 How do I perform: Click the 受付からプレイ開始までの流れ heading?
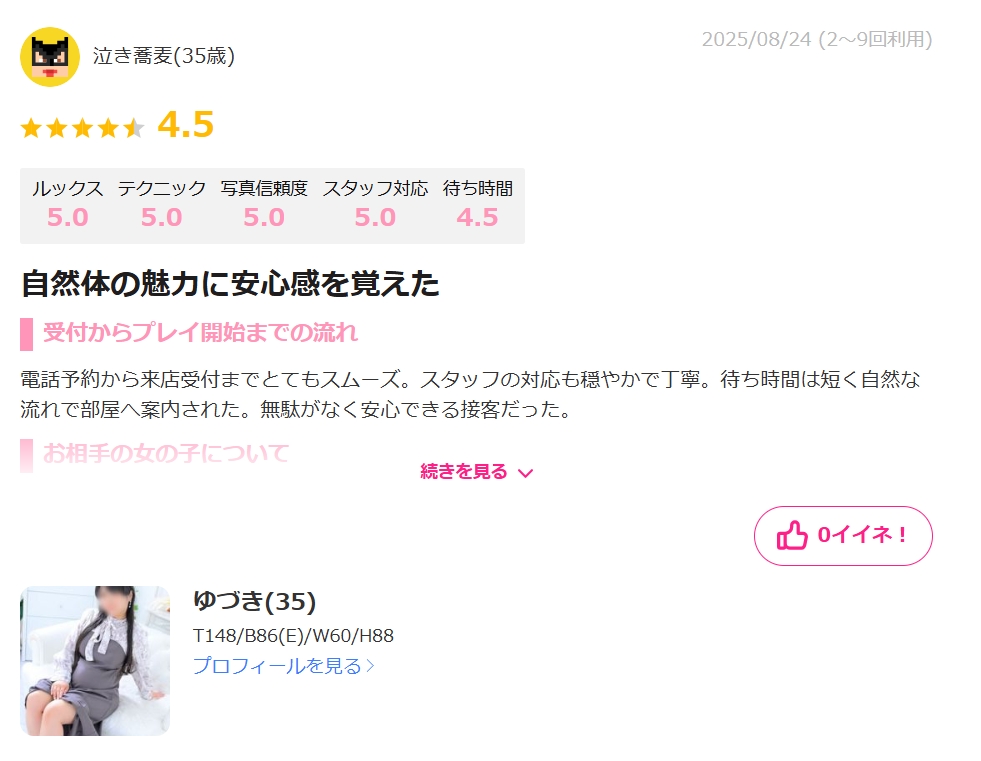pyautogui.click(x=200, y=332)
